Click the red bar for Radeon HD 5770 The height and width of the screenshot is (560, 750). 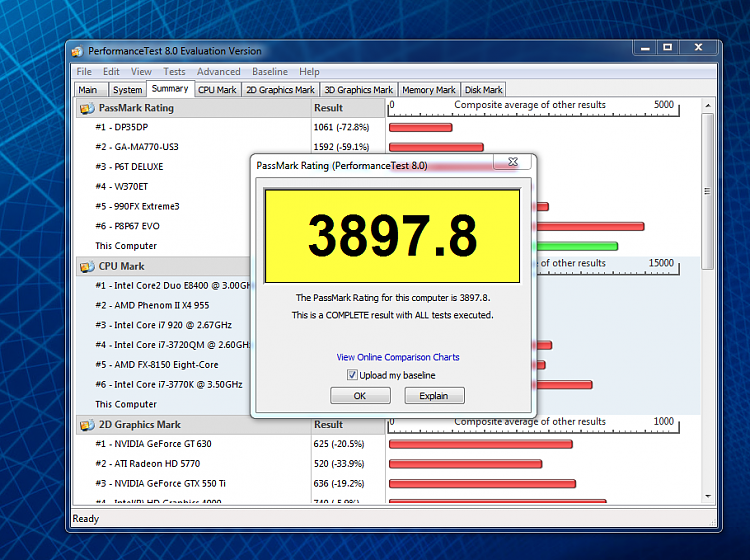465,464
